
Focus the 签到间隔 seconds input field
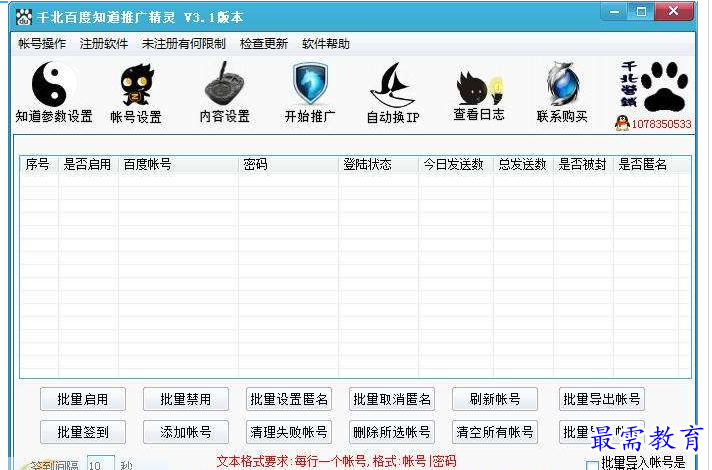(100, 463)
